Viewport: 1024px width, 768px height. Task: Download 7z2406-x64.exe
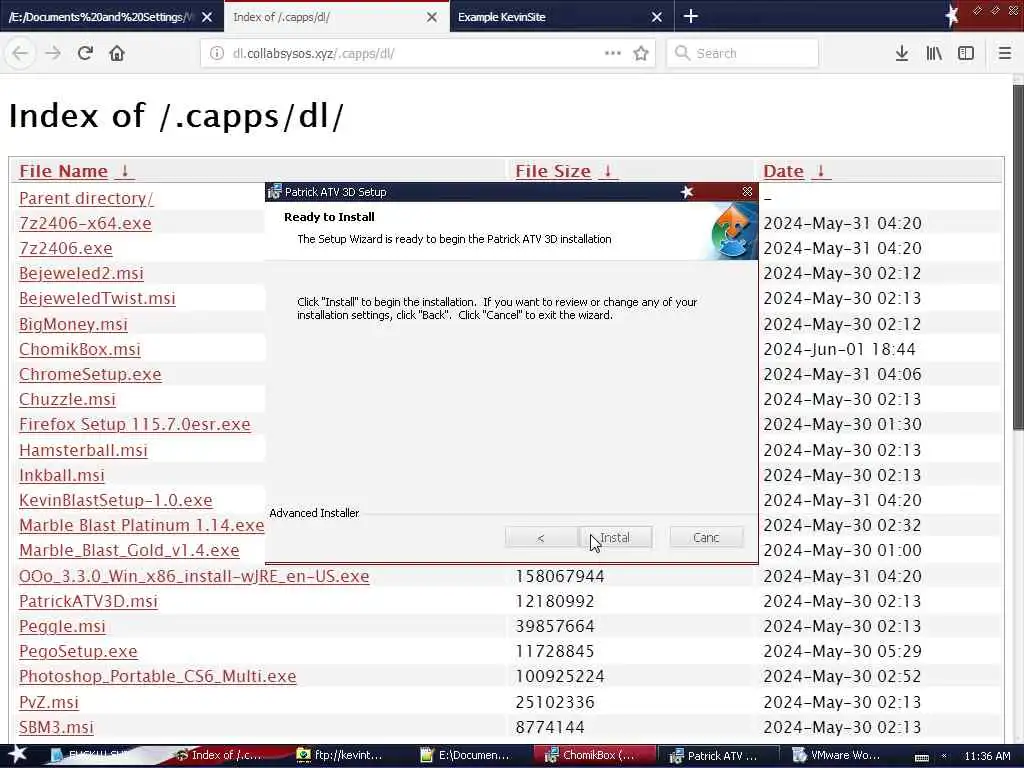pyautogui.click(x=85, y=223)
